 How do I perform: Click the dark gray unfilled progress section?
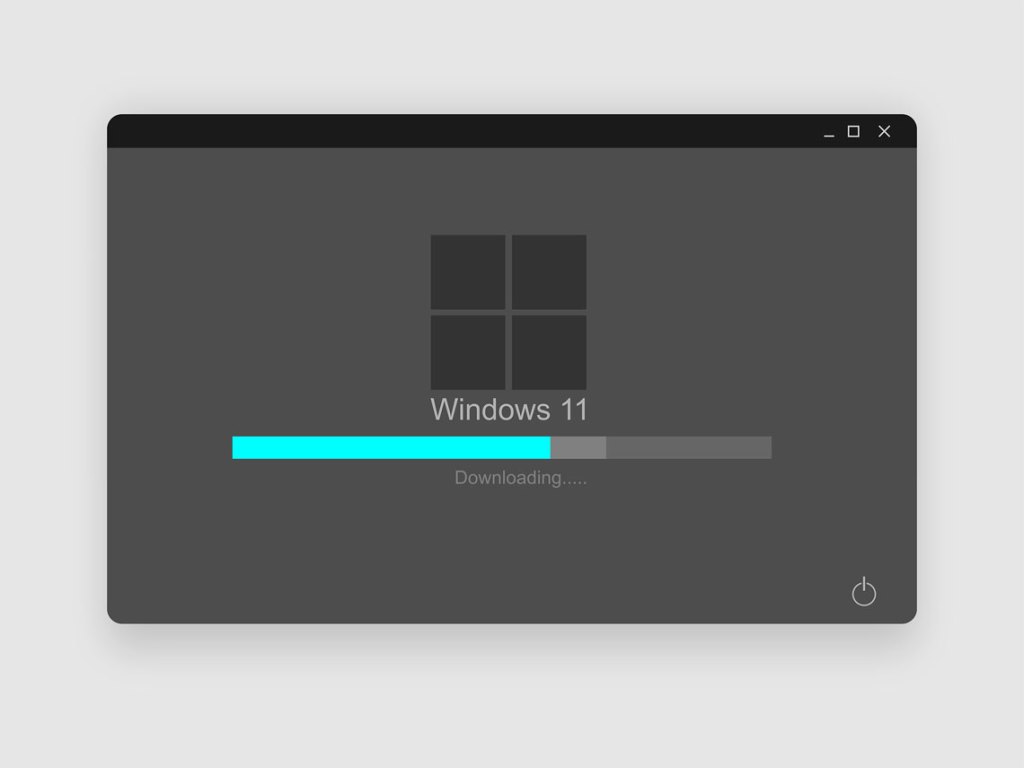click(688, 447)
